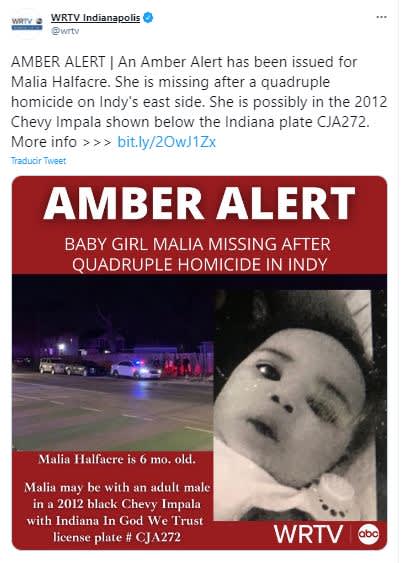
Task: Click the abc logo in the graphic
Action: (x=368, y=534)
